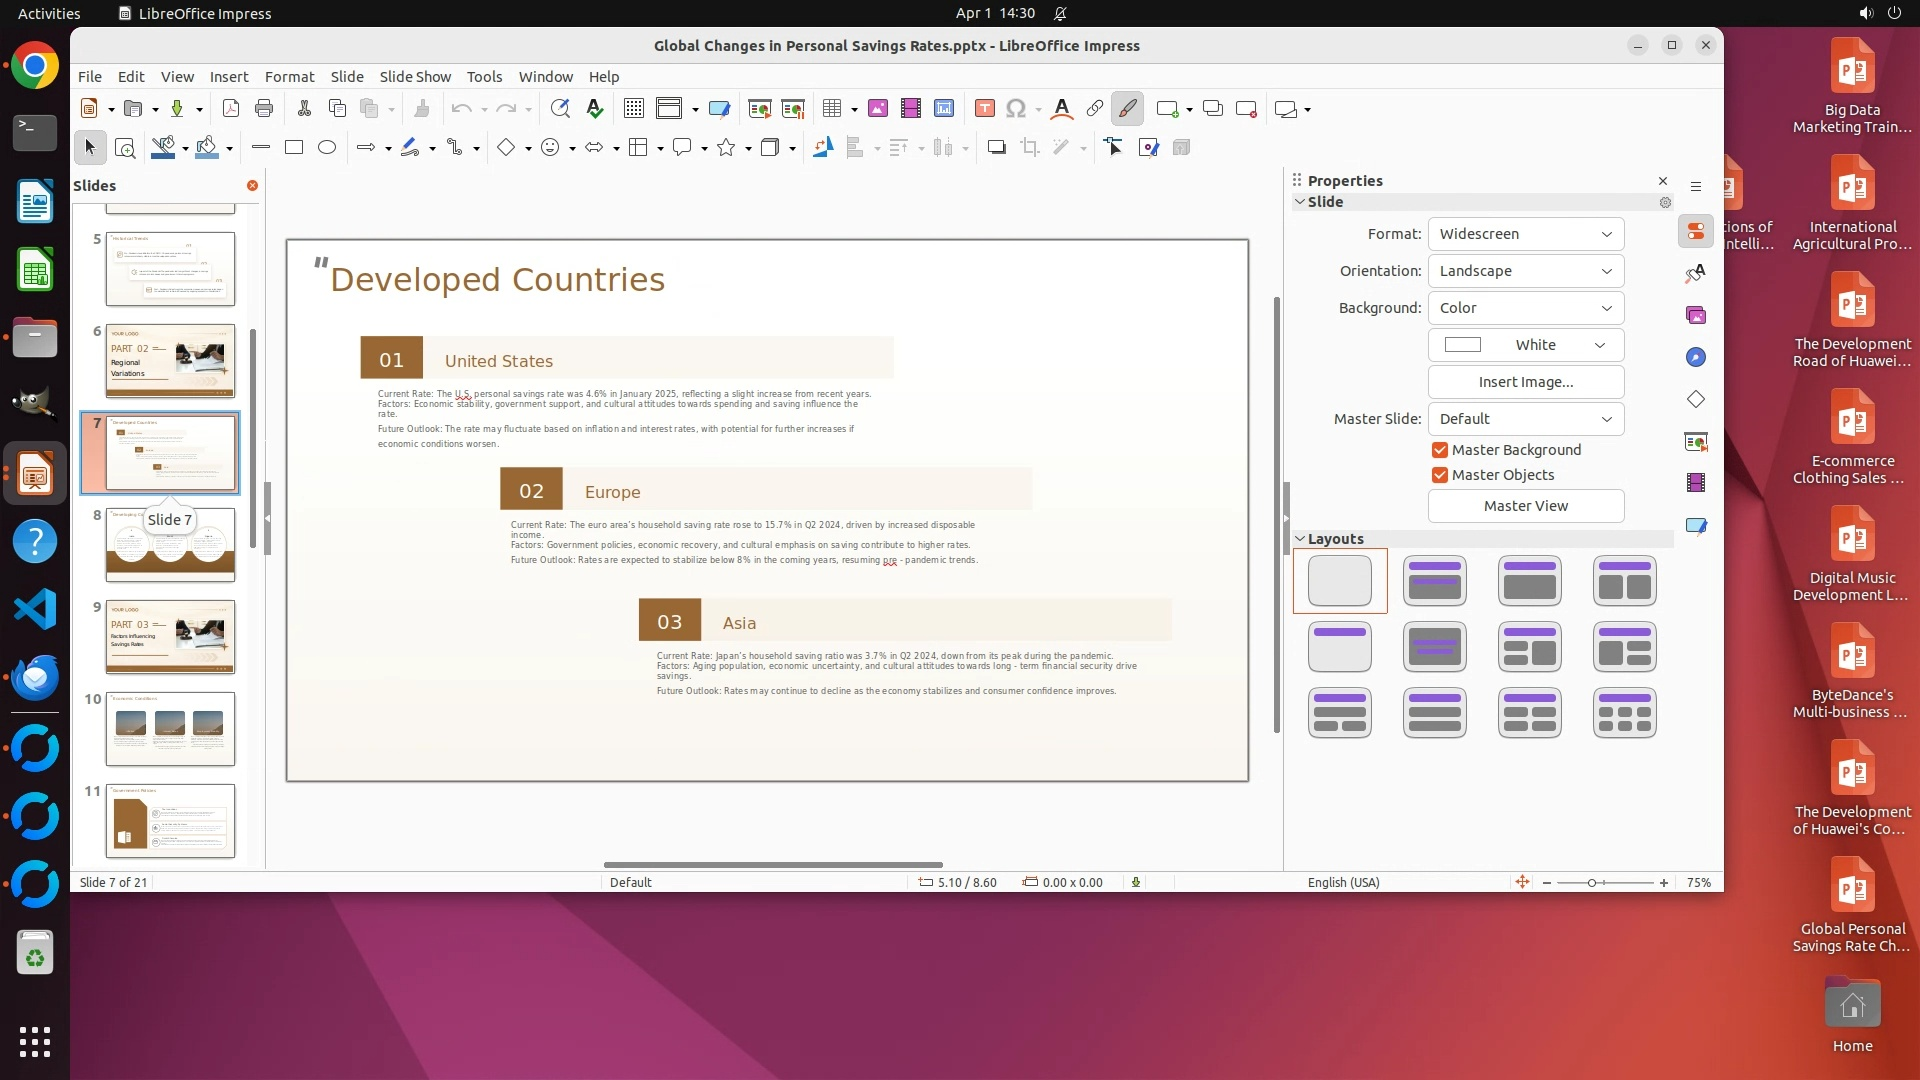Viewport: 1920px width, 1080px height.
Task: Open the Format dropdown showing Widescreen
Action: [x=1525, y=234]
